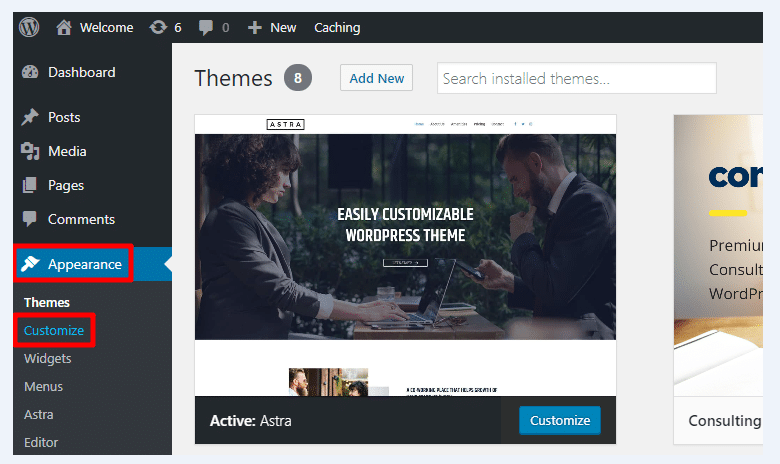
Task: Focus the Search installed themes field
Action: click(576, 78)
